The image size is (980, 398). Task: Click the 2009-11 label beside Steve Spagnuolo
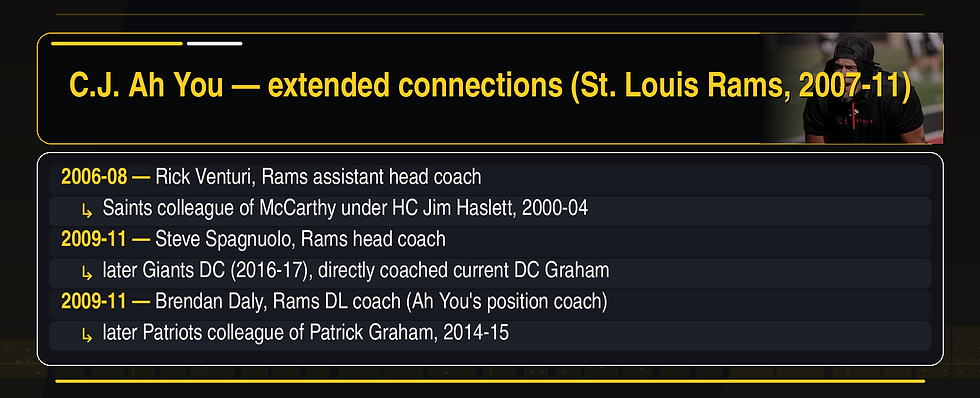[x=94, y=239]
